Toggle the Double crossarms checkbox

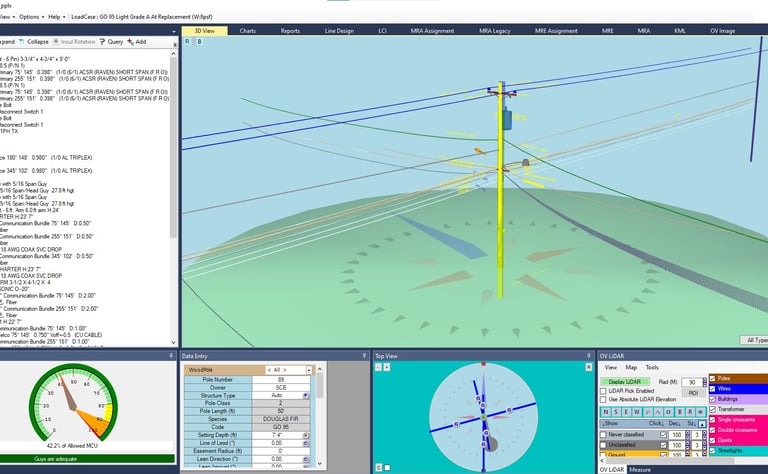pyautogui.click(x=713, y=430)
